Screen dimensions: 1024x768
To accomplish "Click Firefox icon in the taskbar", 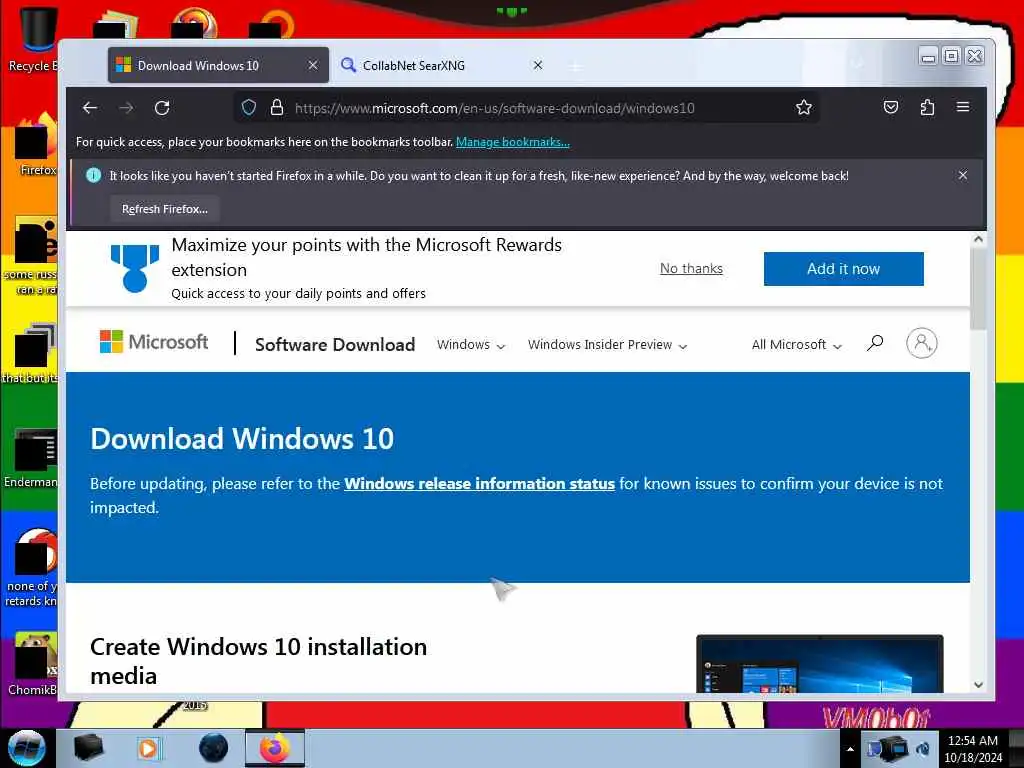I will tap(275, 748).
